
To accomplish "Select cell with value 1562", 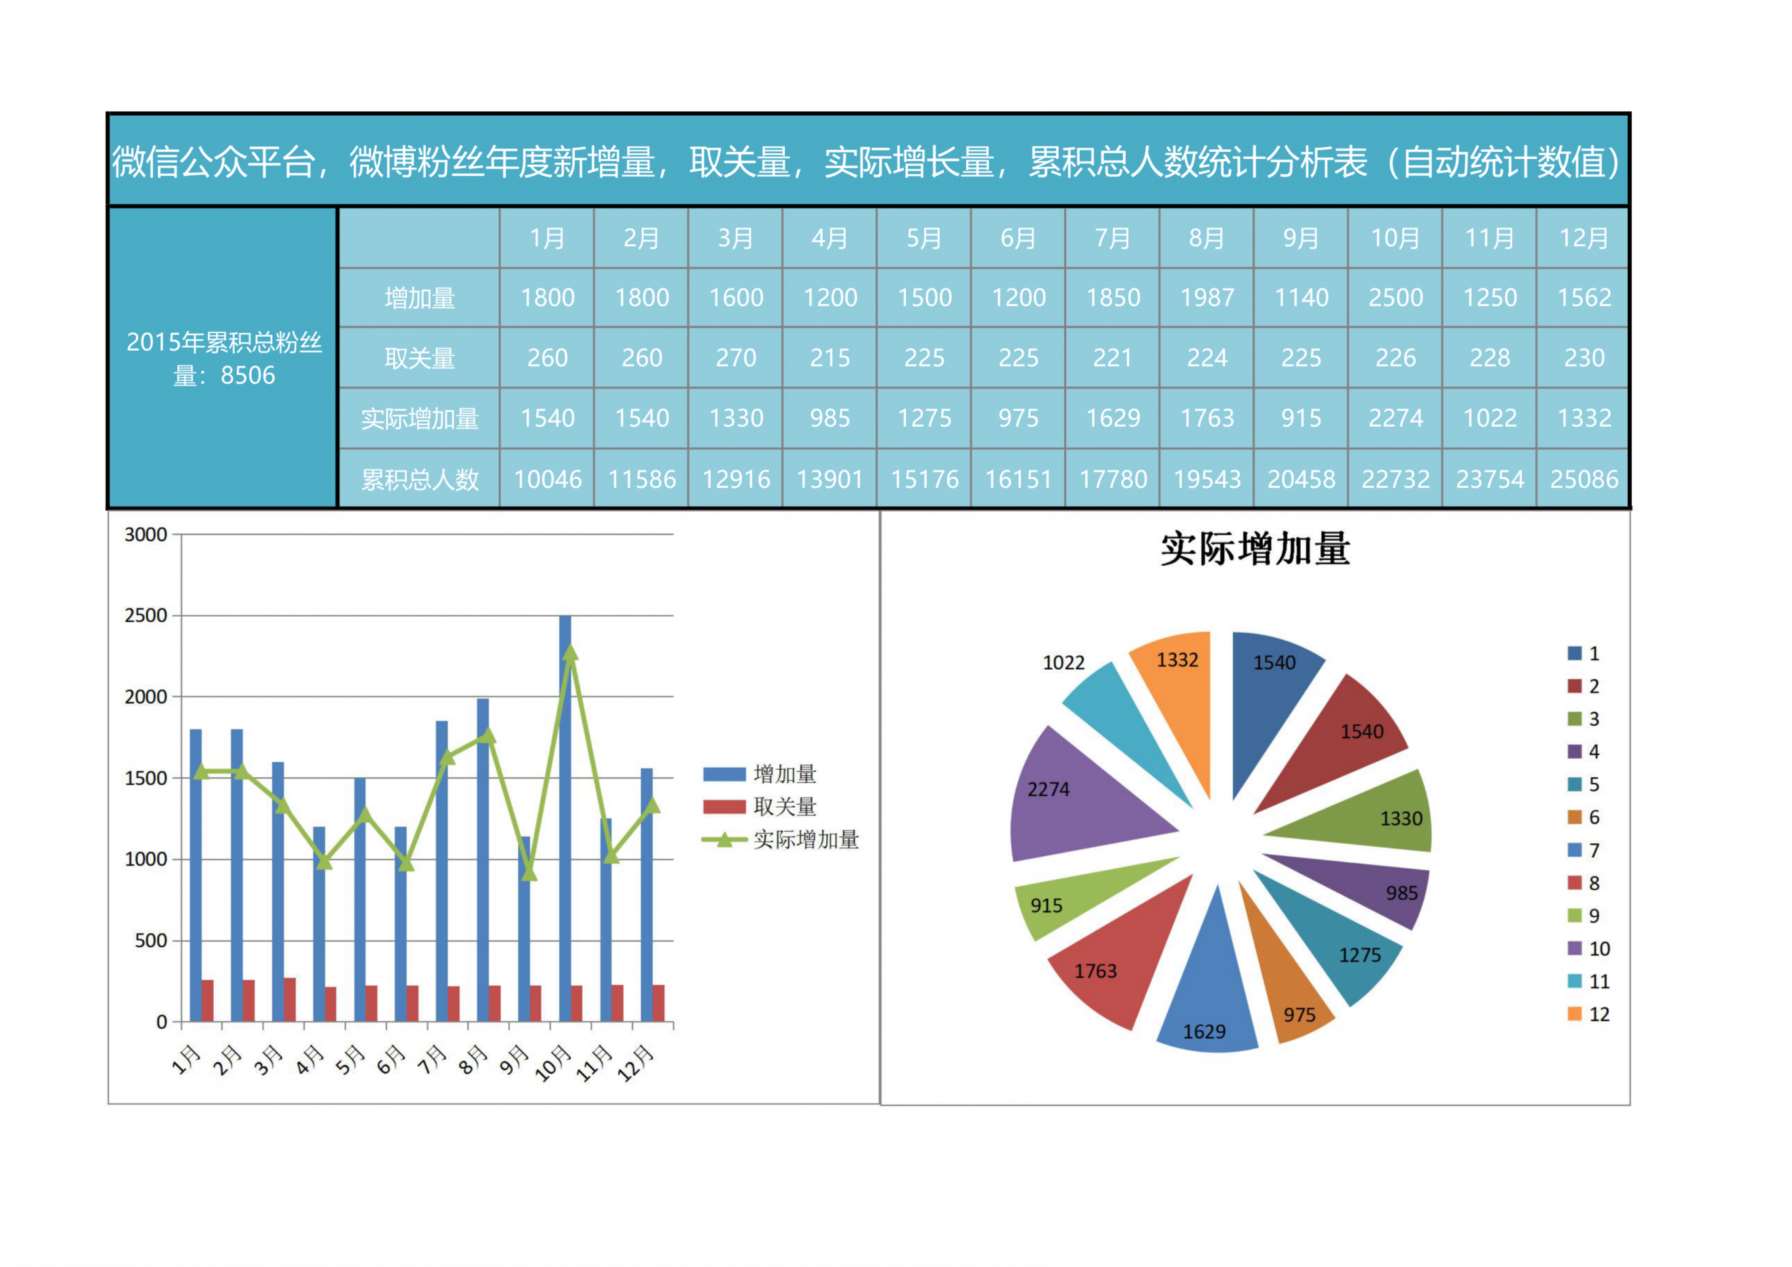I will 1583,298.
